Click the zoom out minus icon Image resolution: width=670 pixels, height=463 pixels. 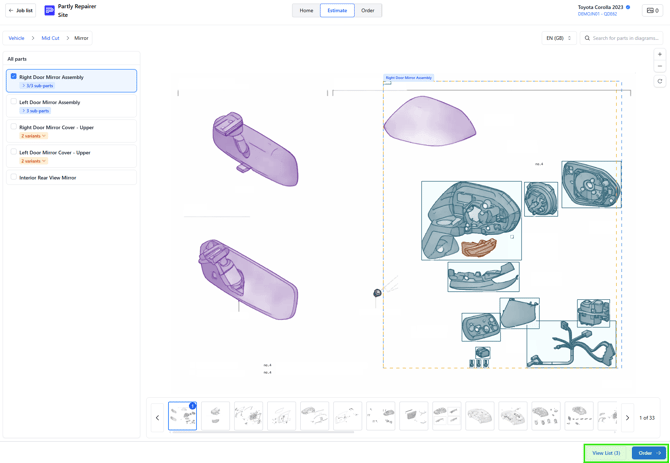tap(660, 66)
